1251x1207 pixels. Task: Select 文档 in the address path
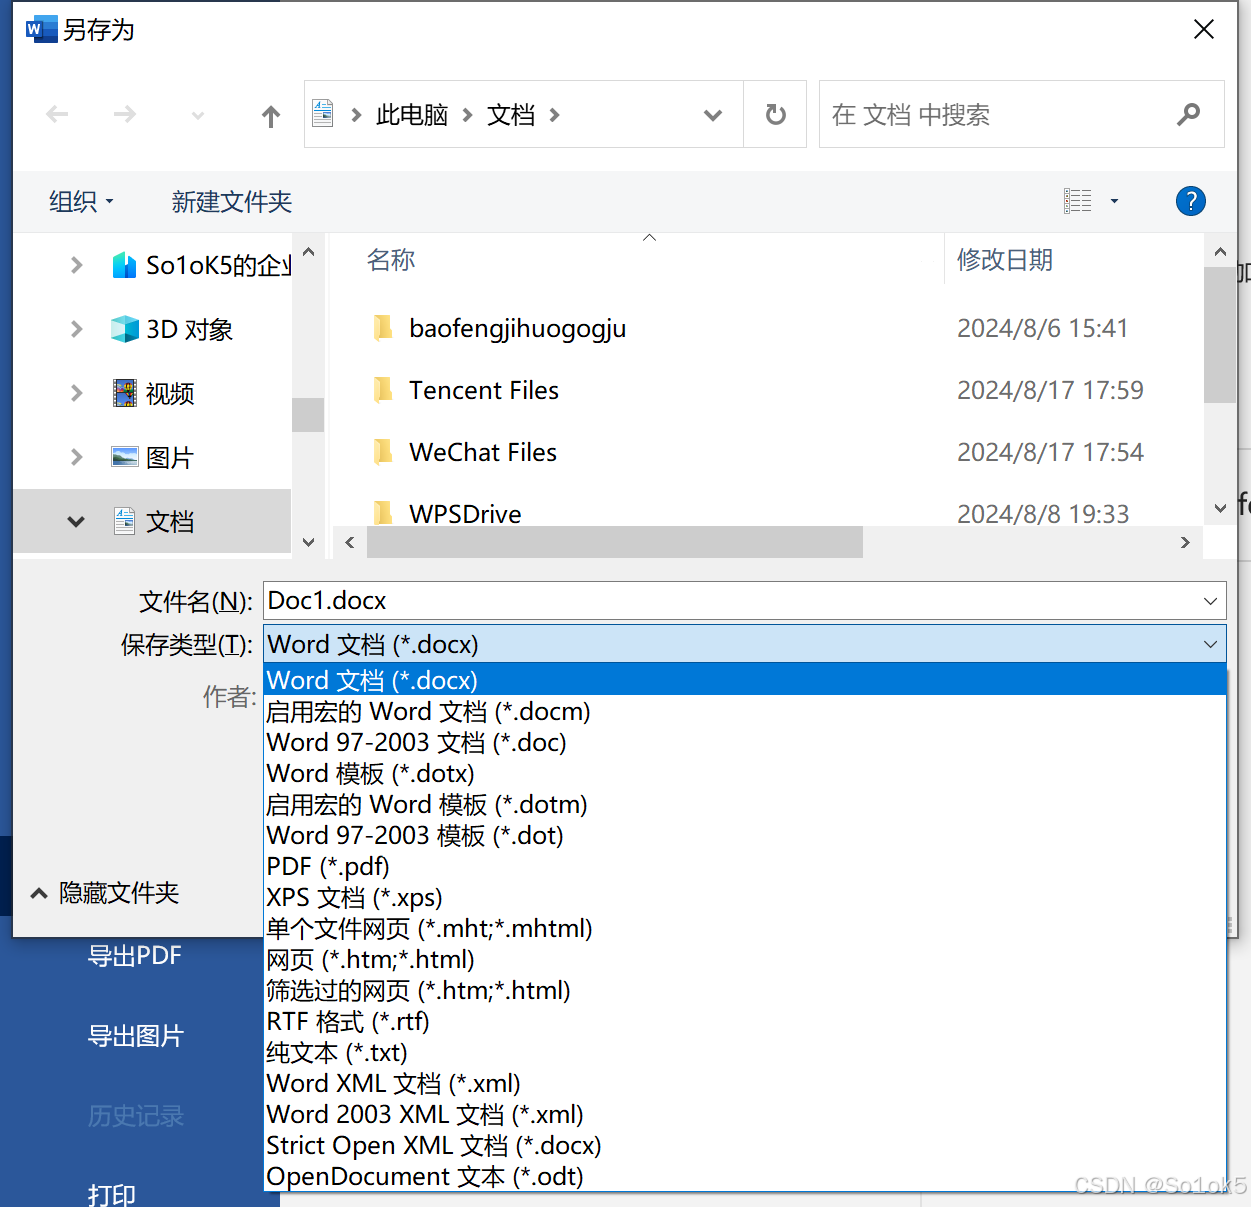(x=511, y=115)
